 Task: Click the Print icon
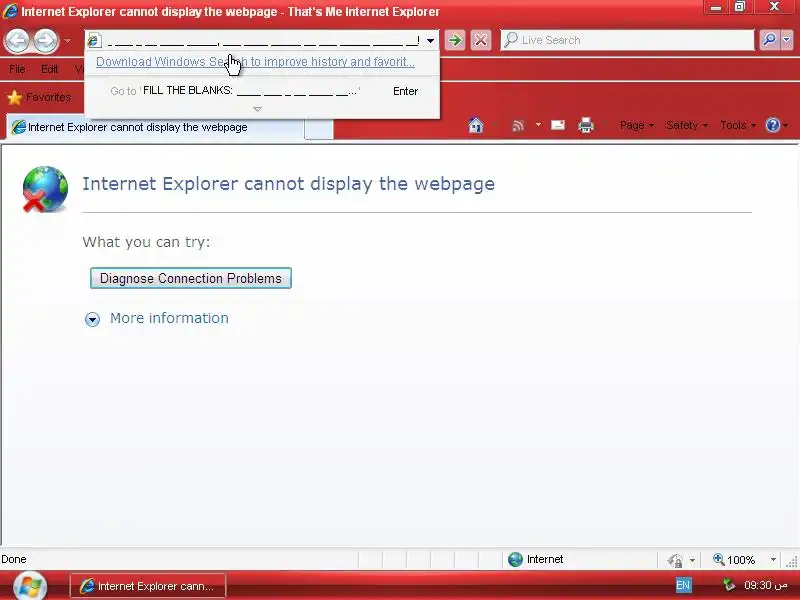(x=585, y=125)
